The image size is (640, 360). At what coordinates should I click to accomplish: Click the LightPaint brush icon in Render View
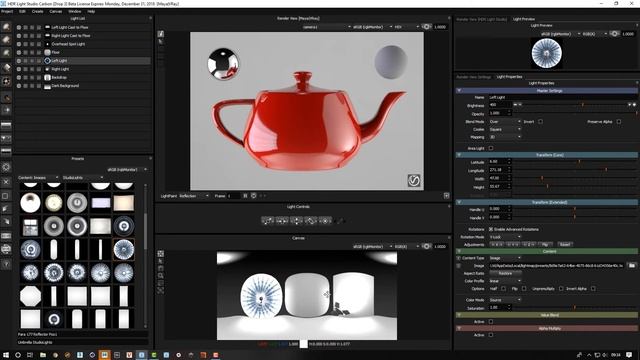pyautogui.click(x=161, y=34)
